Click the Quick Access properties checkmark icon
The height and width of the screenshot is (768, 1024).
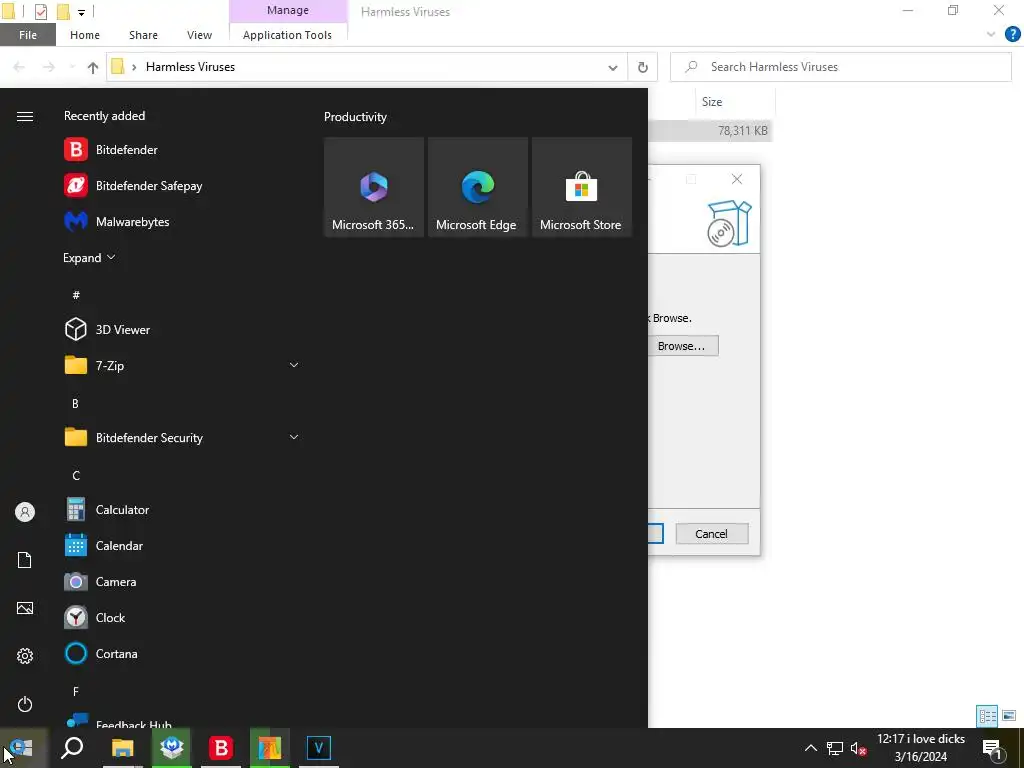pos(40,12)
